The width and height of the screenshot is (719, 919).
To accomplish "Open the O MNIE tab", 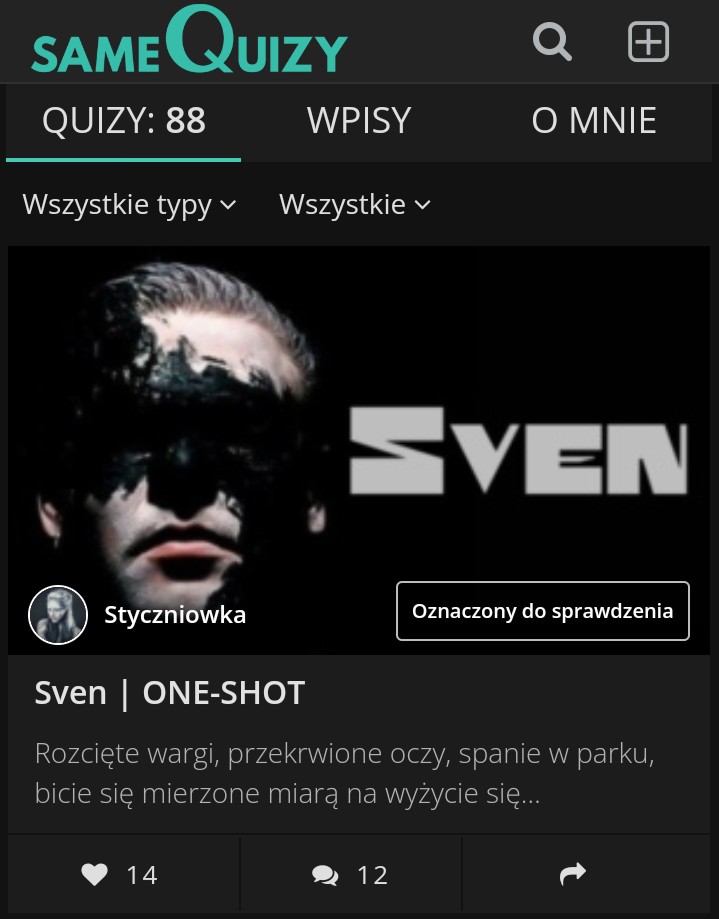I will tap(594, 121).
